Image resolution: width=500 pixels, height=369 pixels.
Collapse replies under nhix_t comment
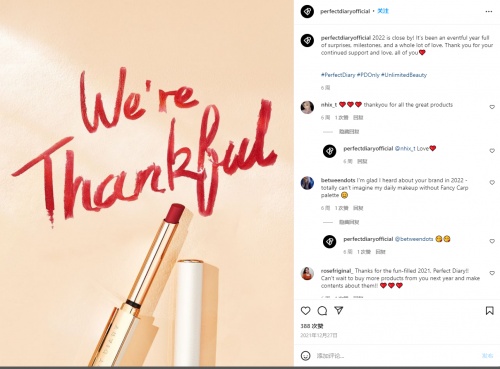tap(349, 132)
